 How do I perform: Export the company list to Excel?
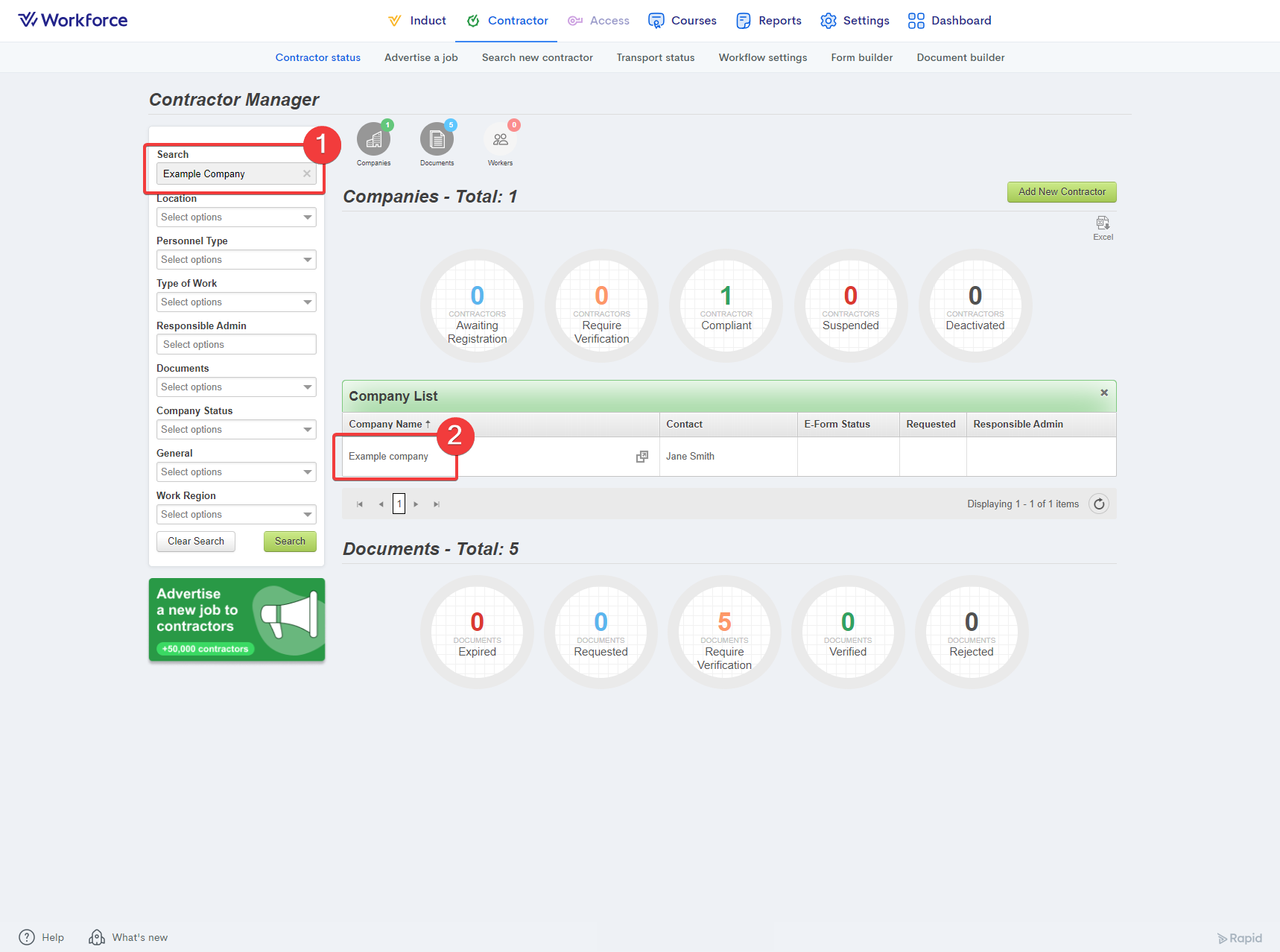point(1102,228)
